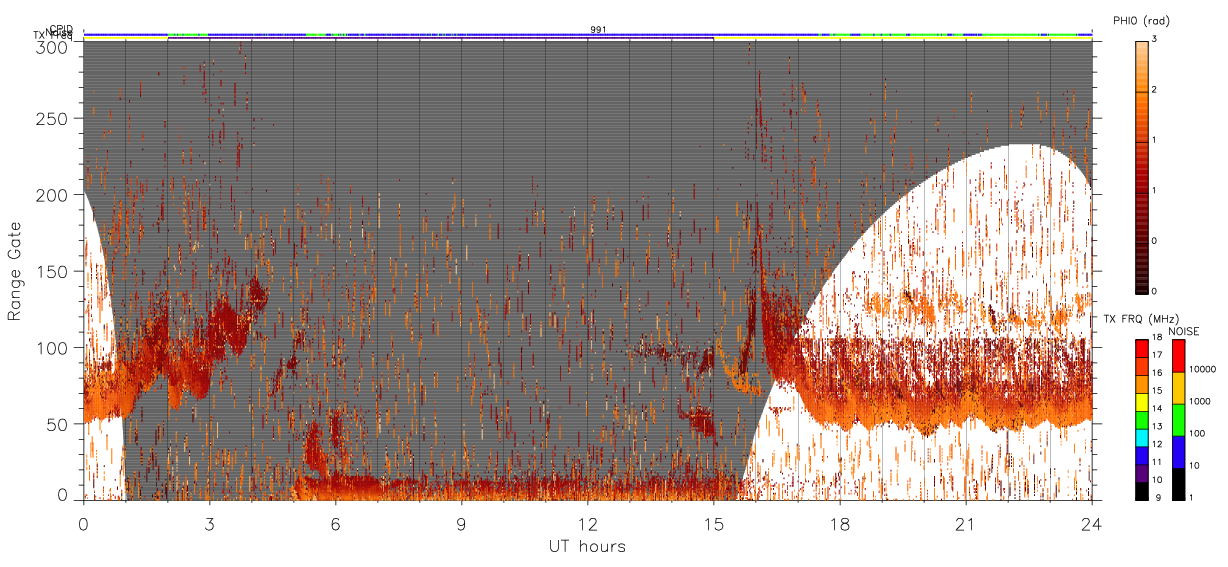Image resolution: width=1228 pixels, height=567 pixels.
Task: Click the CPID row label at top left
Action: pyautogui.click(x=61, y=29)
